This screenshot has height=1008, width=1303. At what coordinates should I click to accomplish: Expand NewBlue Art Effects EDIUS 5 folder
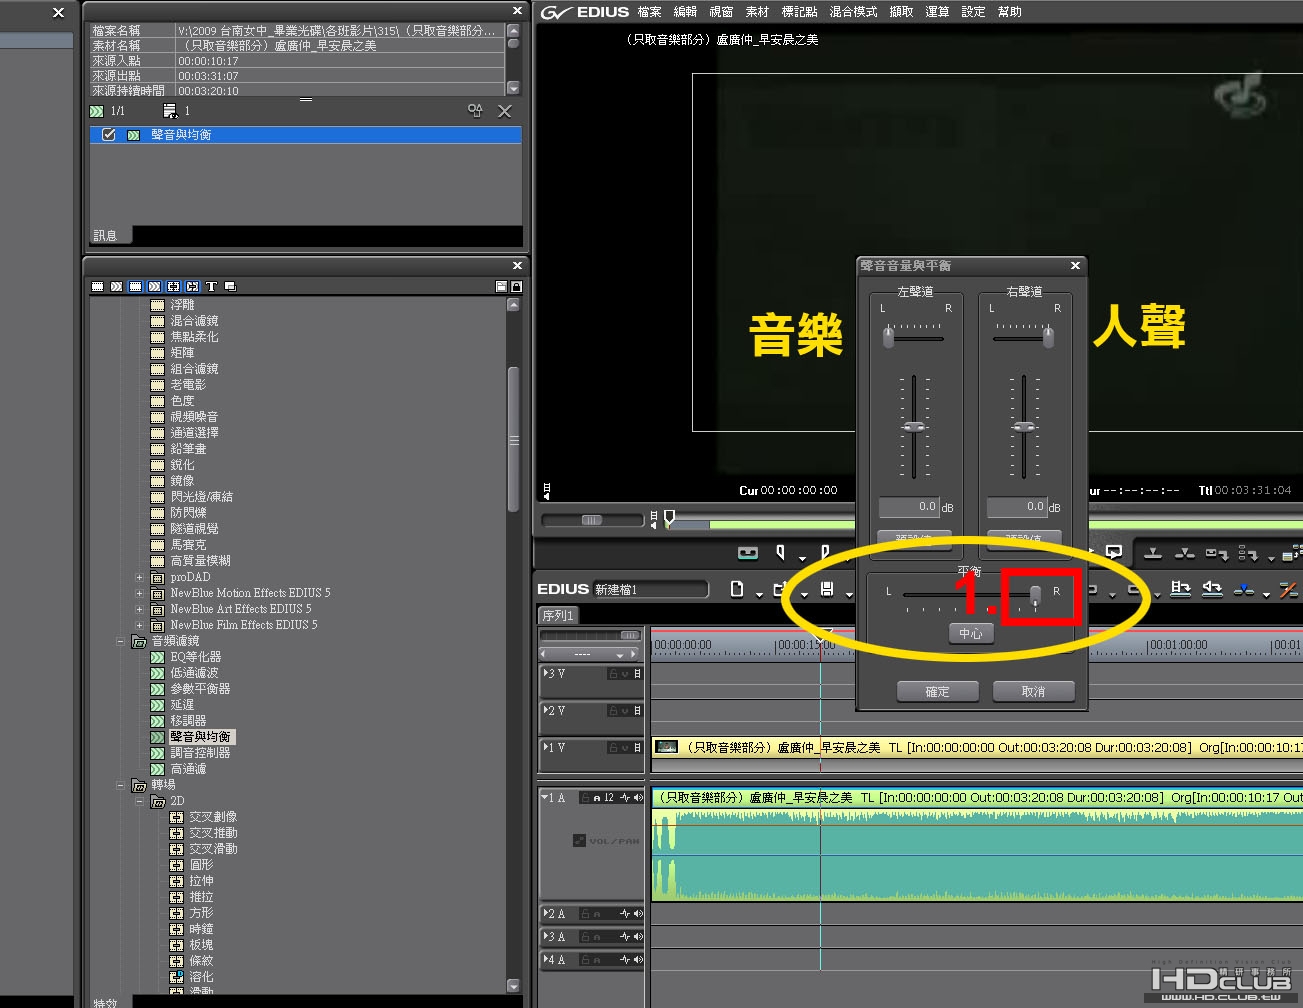(x=139, y=609)
